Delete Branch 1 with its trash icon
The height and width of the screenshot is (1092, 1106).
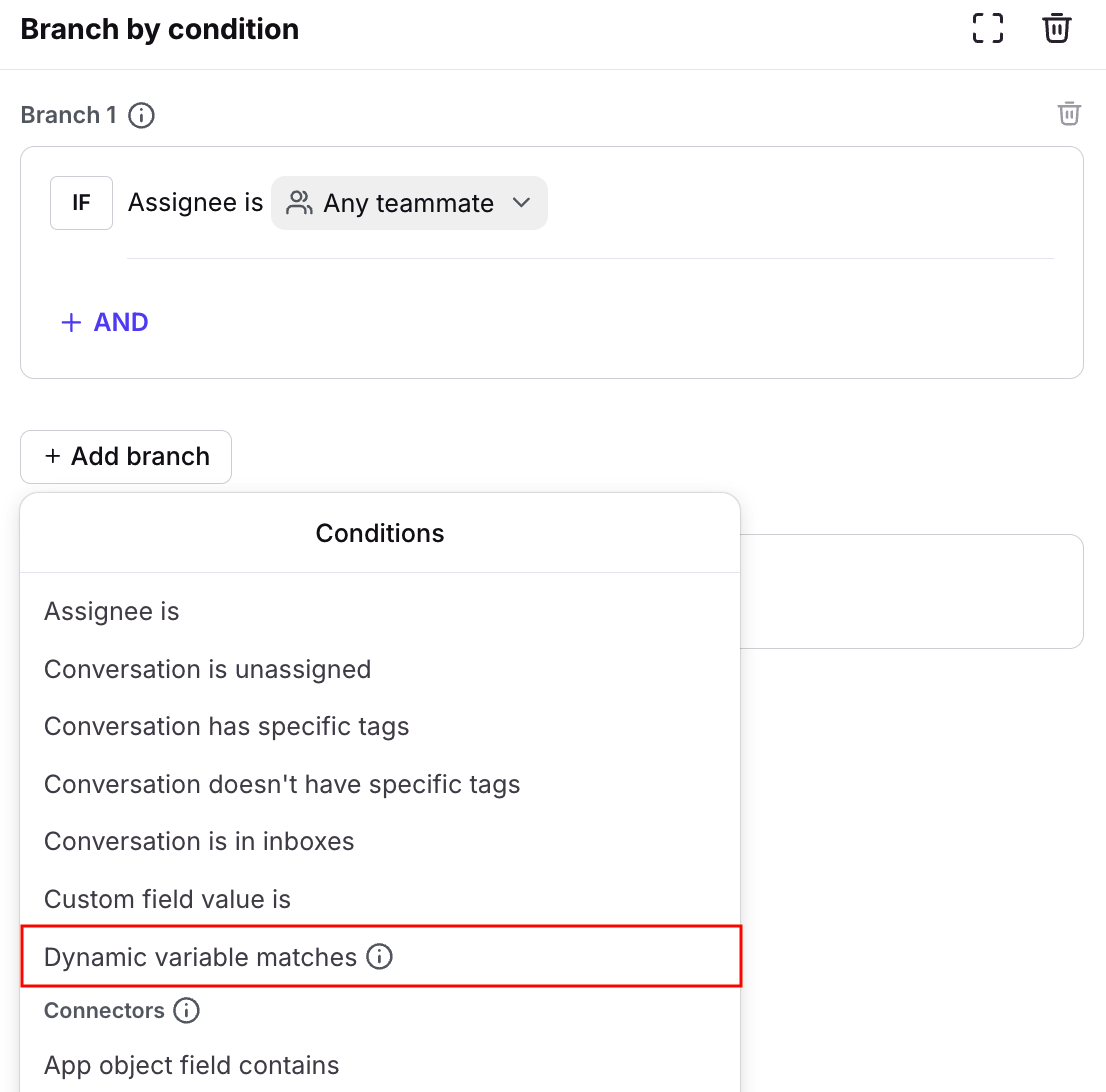(x=1069, y=114)
